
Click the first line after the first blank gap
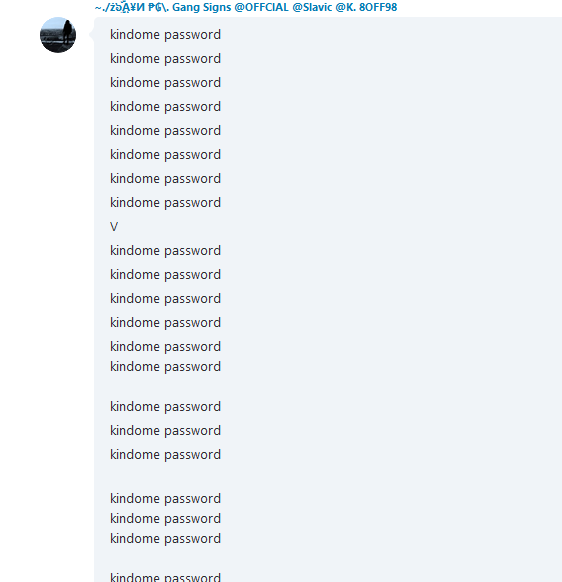tap(166, 406)
